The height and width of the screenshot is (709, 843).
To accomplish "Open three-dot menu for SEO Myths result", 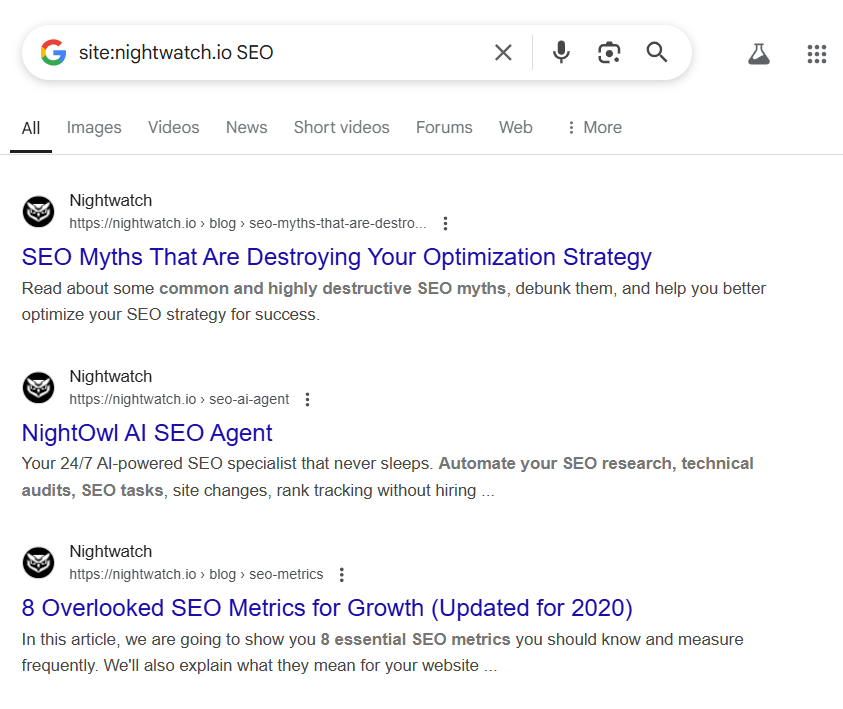I will pos(445,223).
